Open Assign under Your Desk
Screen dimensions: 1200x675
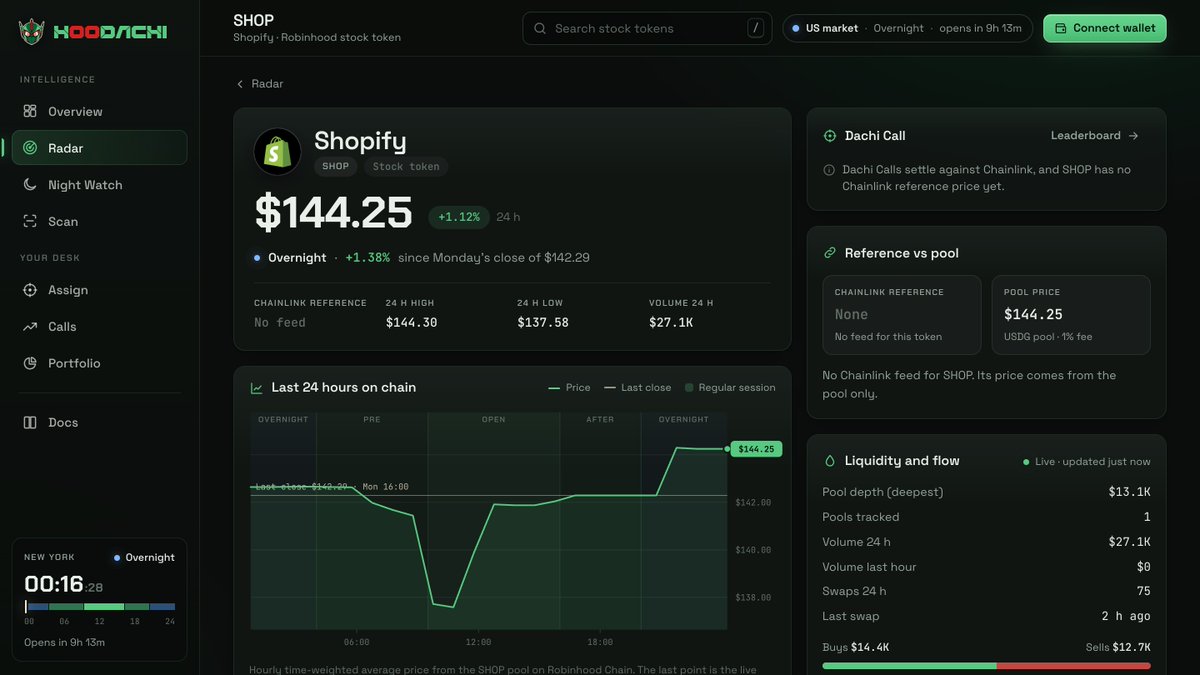(99, 290)
